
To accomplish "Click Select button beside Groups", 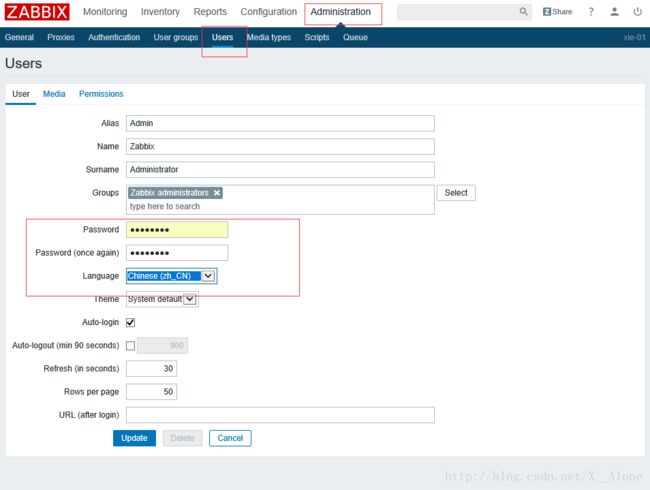I will click(456, 193).
